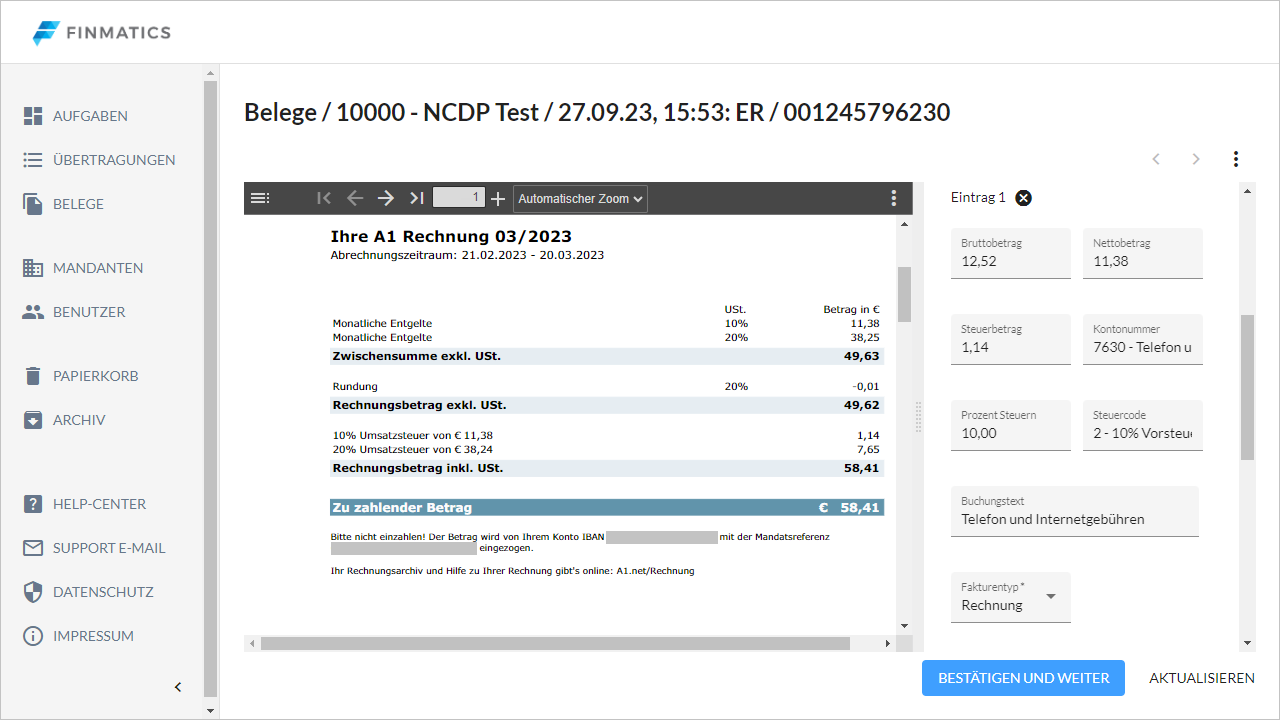This screenshot has height=720, width=1280.
Task: Toggle the PDF viewer sidebar icon
Action: click(260, 198)
